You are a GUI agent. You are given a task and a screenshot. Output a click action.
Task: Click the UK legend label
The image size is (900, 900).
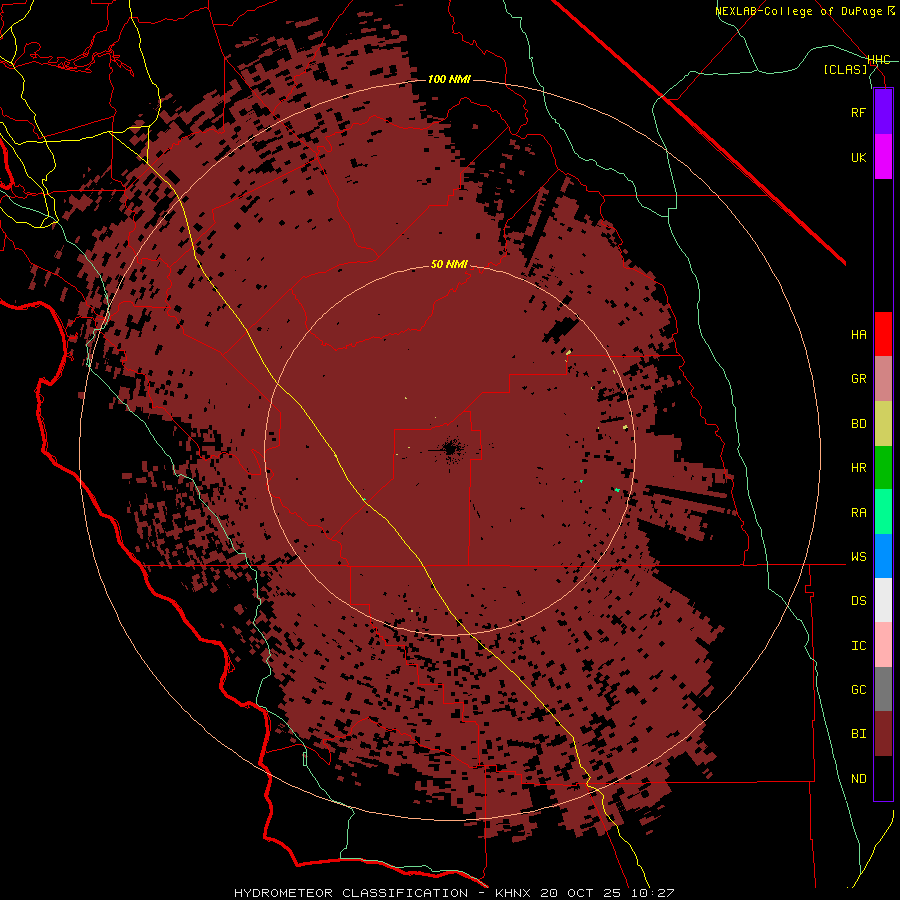coord(858,157)
